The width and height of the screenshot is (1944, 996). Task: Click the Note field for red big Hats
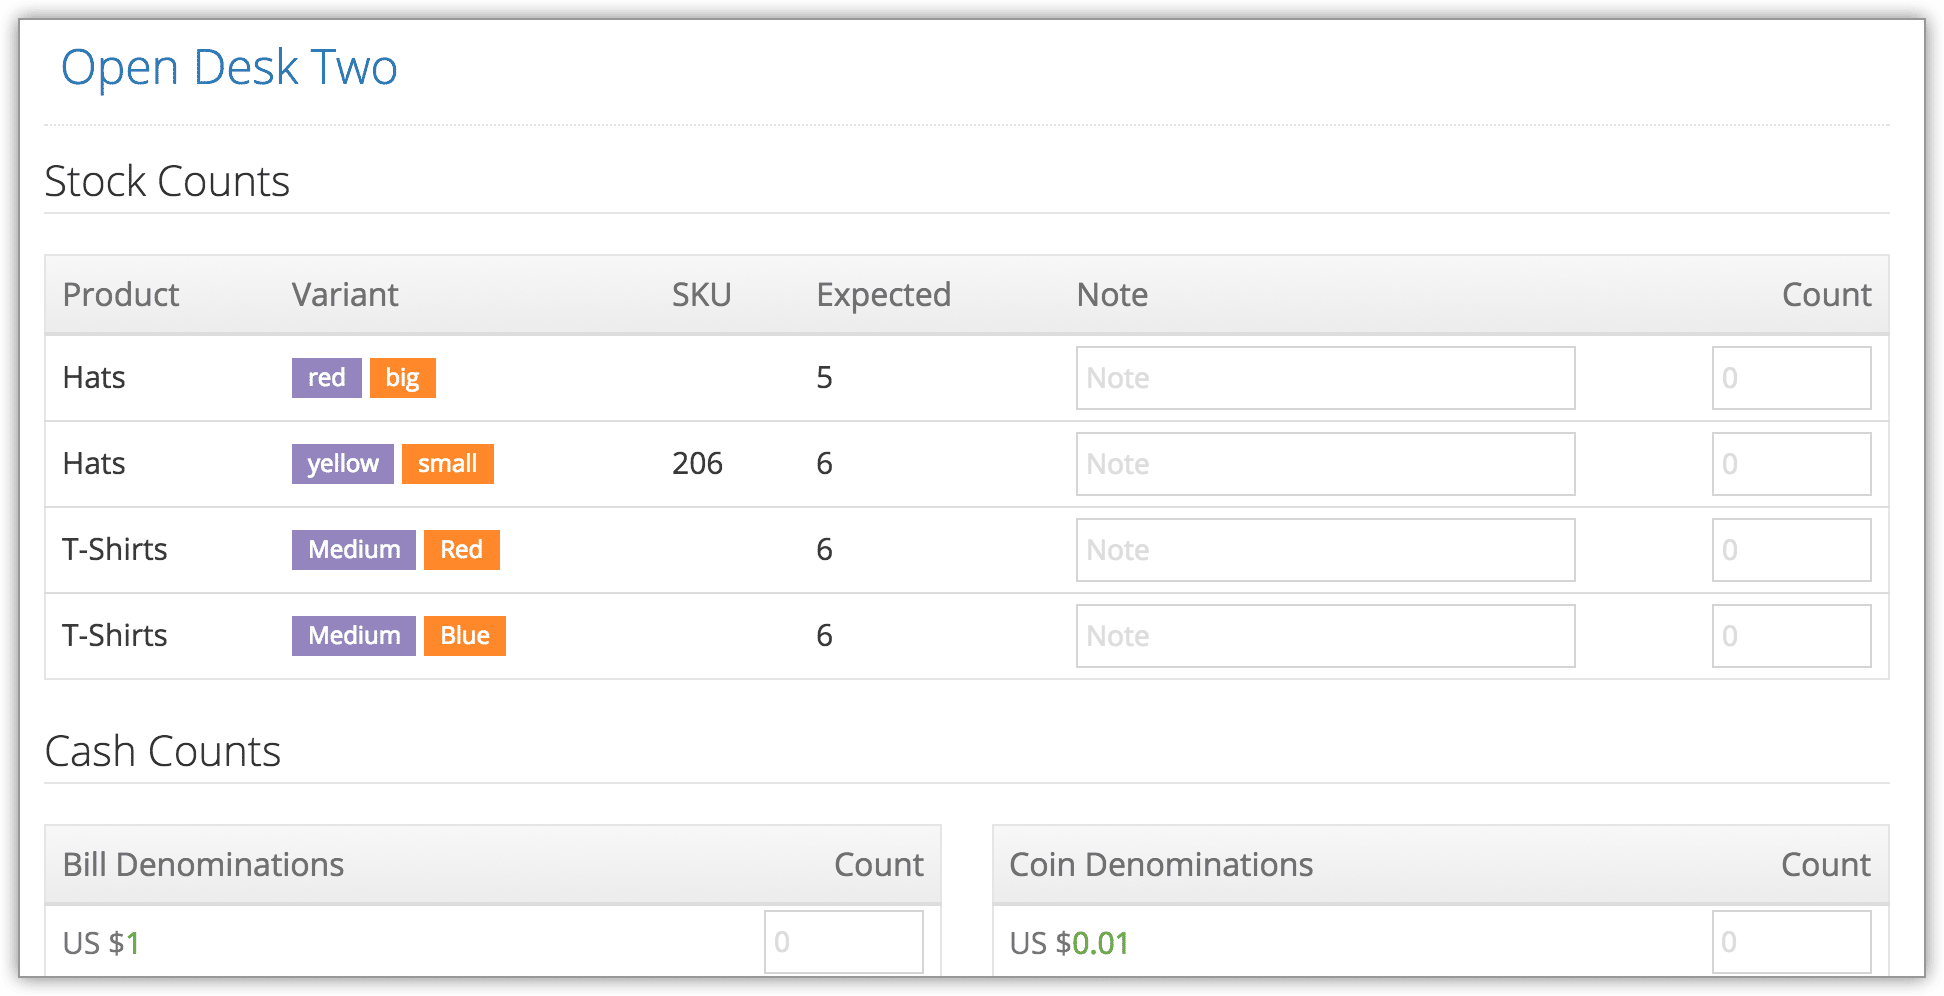click(1325, 378)
